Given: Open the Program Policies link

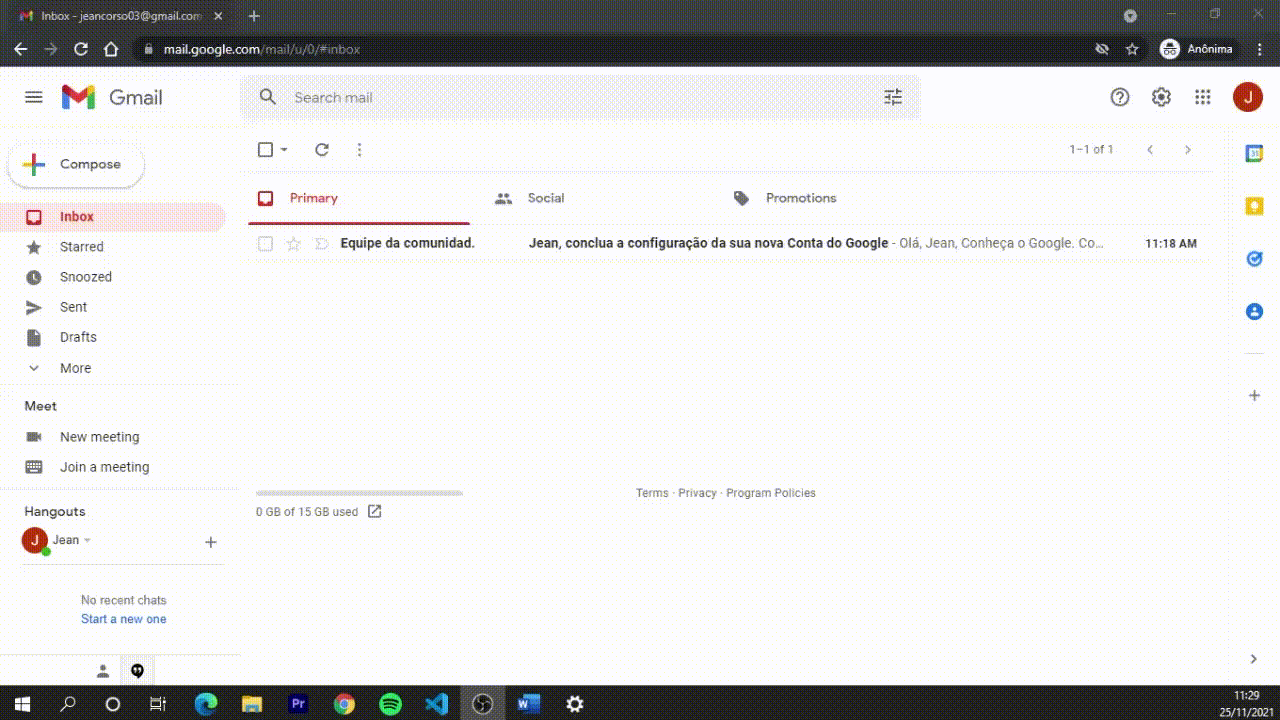Looking at the screenshot, I should coord(771,493).
